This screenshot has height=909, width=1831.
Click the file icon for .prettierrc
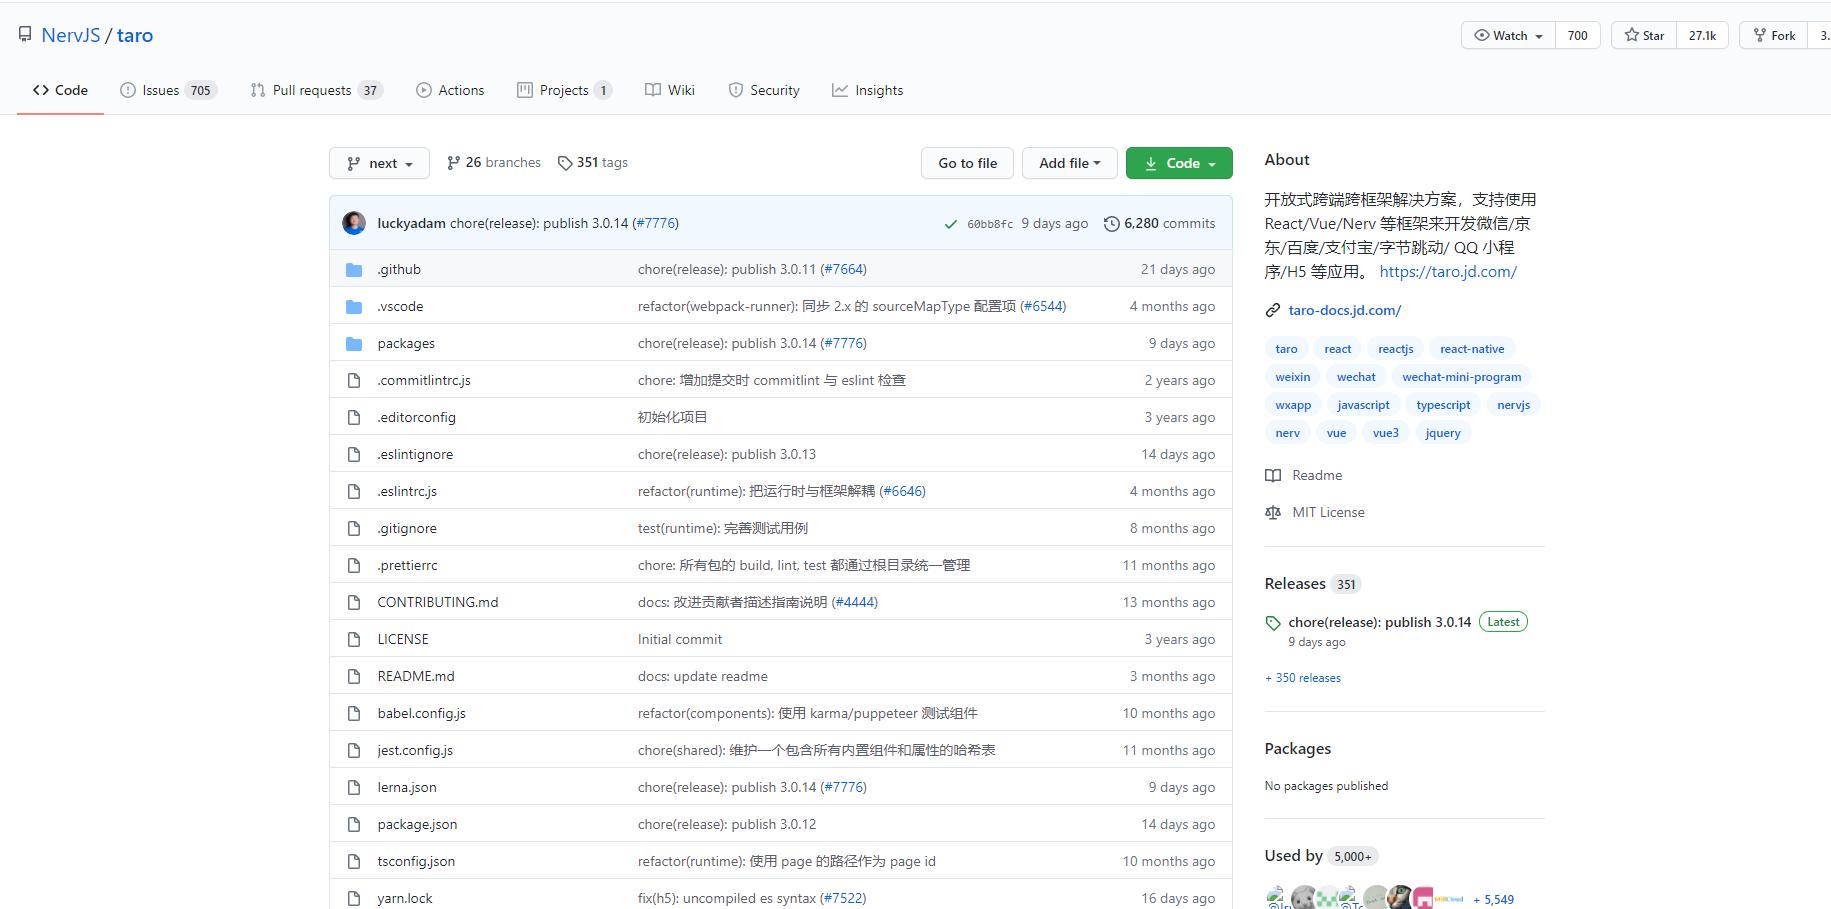point(354,566)
